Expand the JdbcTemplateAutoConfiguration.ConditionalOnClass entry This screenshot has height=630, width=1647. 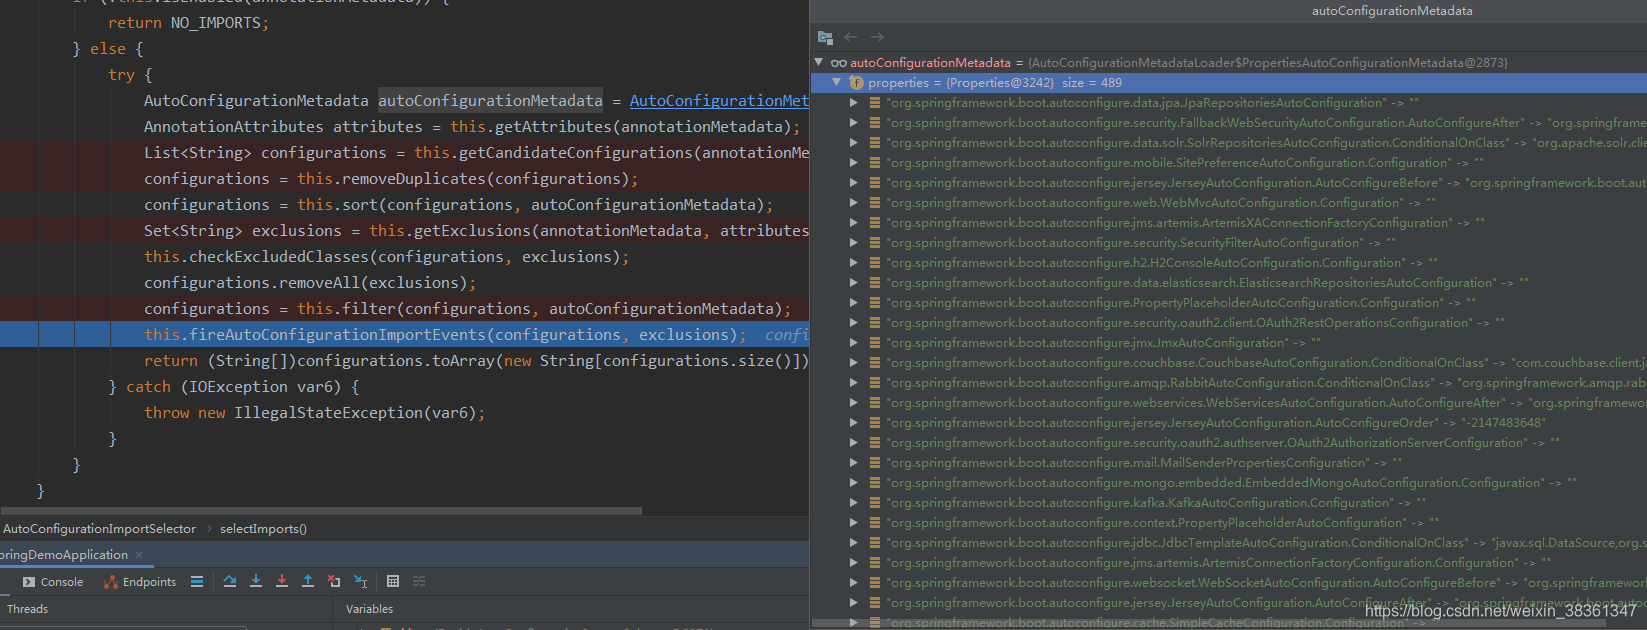(854, 543)
